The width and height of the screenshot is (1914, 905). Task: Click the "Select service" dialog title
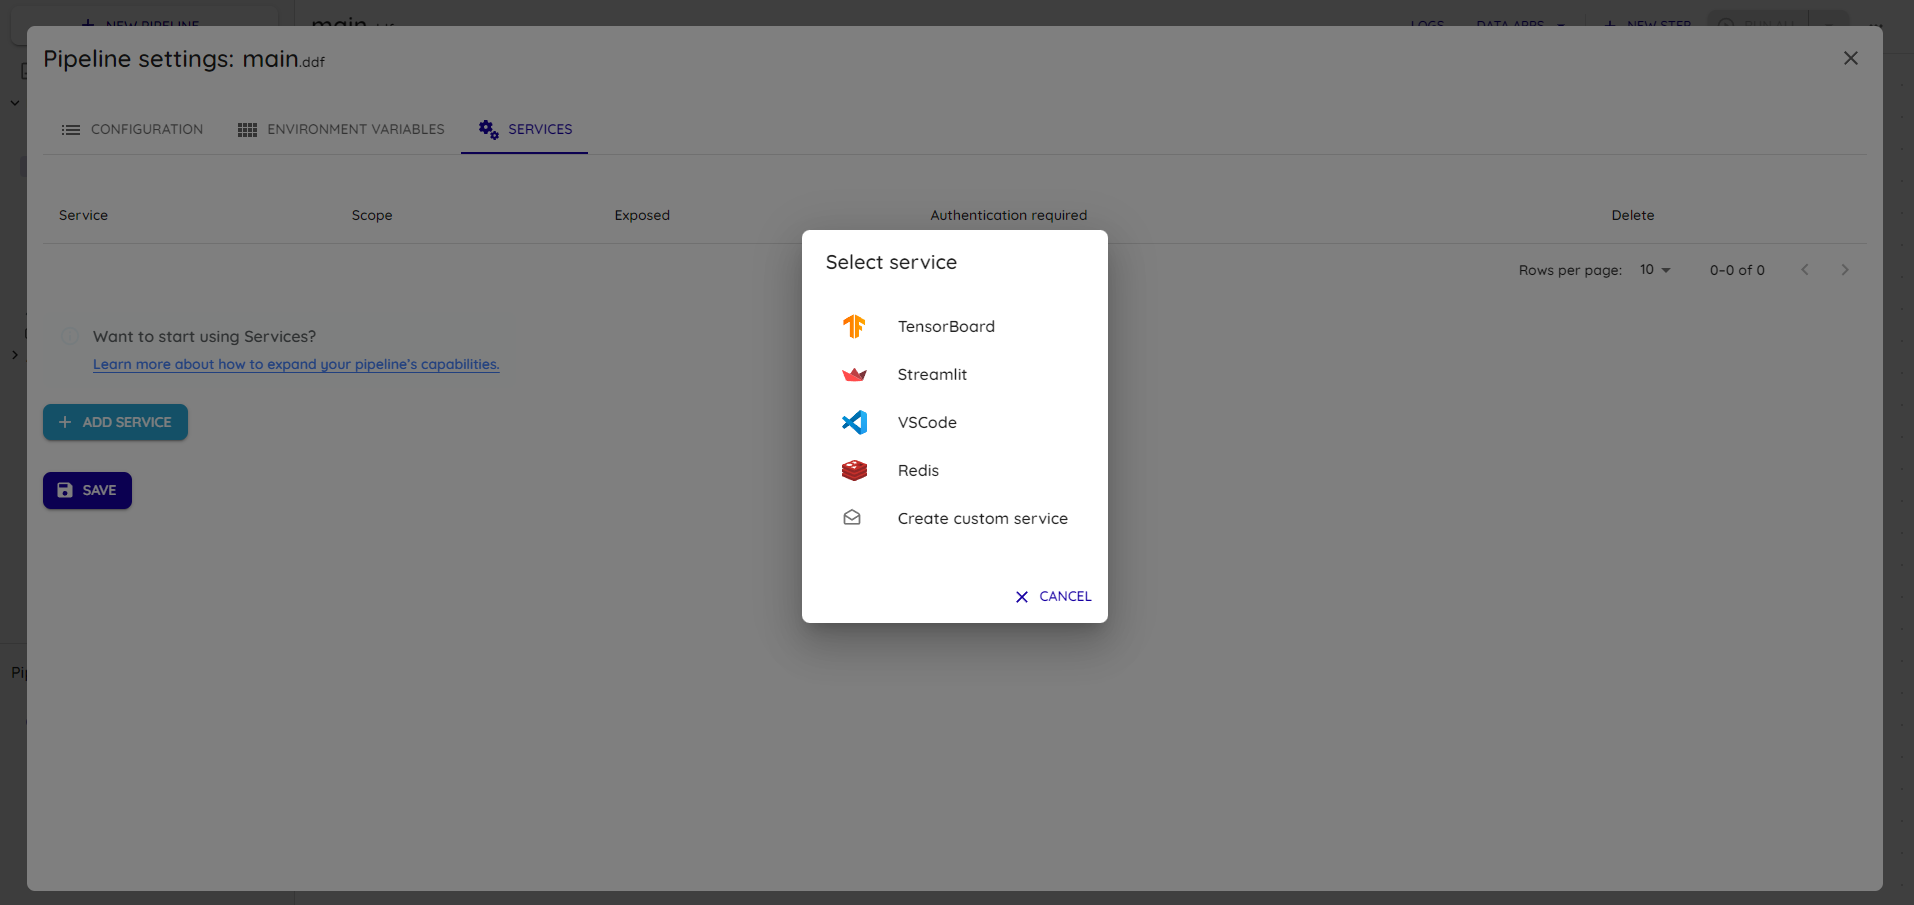point(891,262)
